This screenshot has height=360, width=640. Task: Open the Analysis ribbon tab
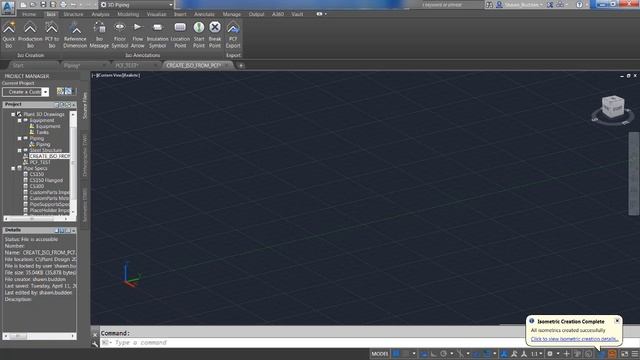tap(100, 14)
